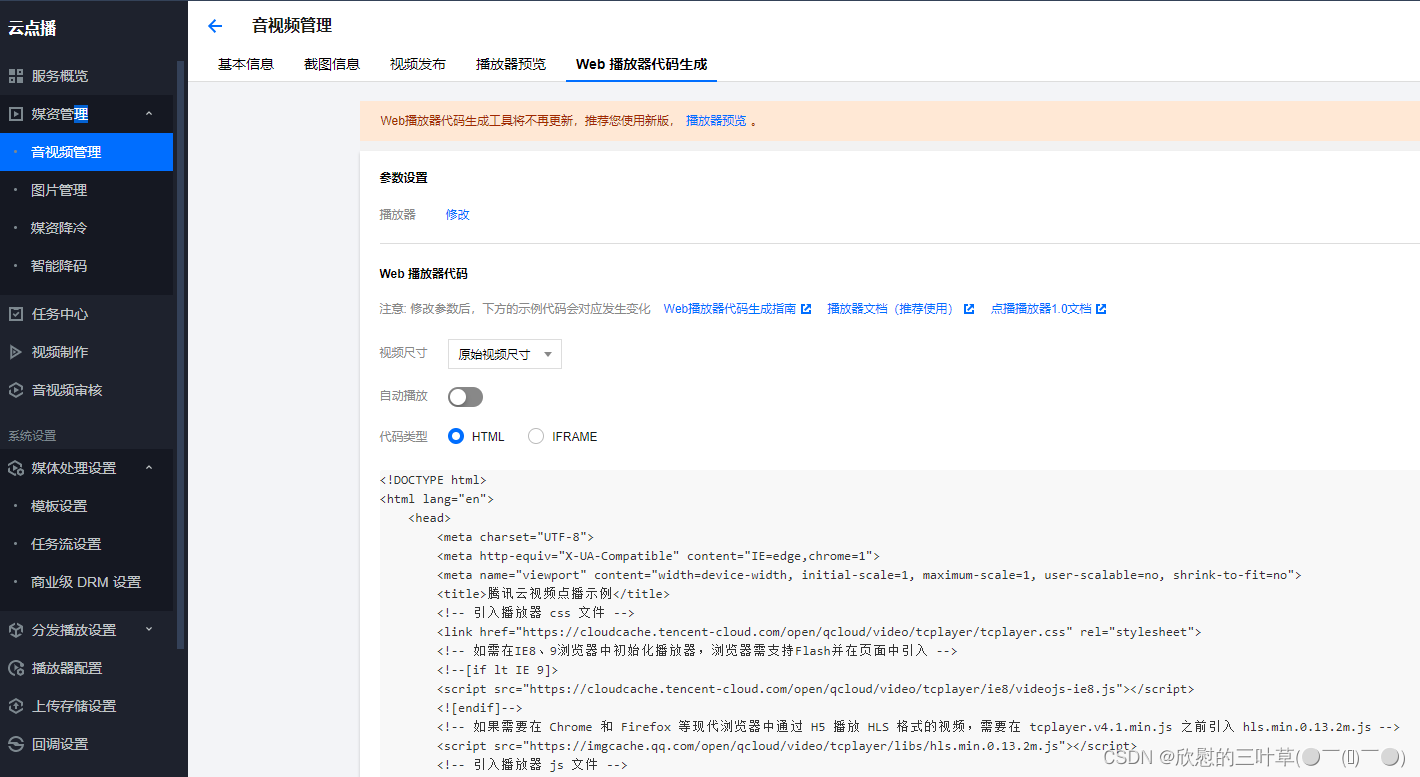Go back with the blue arrow icon
The image size is (1420, 777).
coord(214,26)
